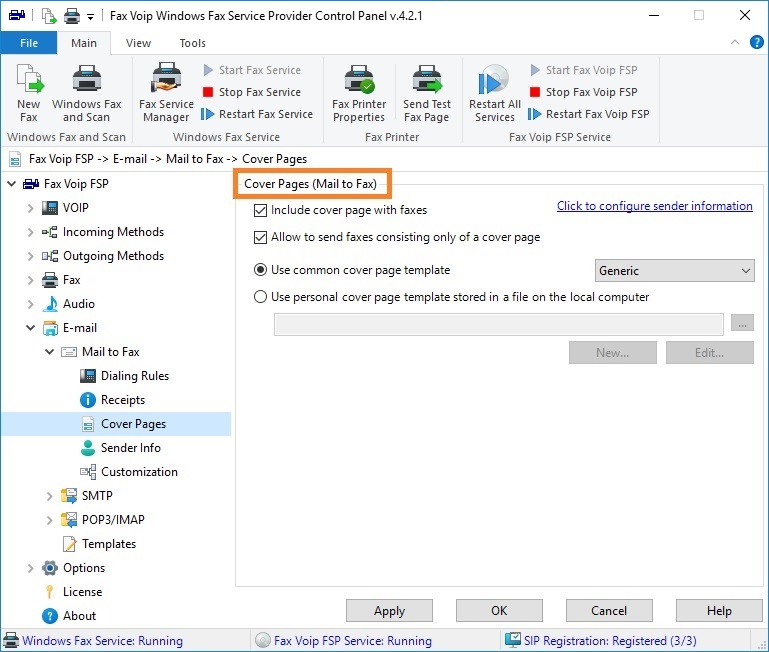Expand the Options tree node

[30, 568]
